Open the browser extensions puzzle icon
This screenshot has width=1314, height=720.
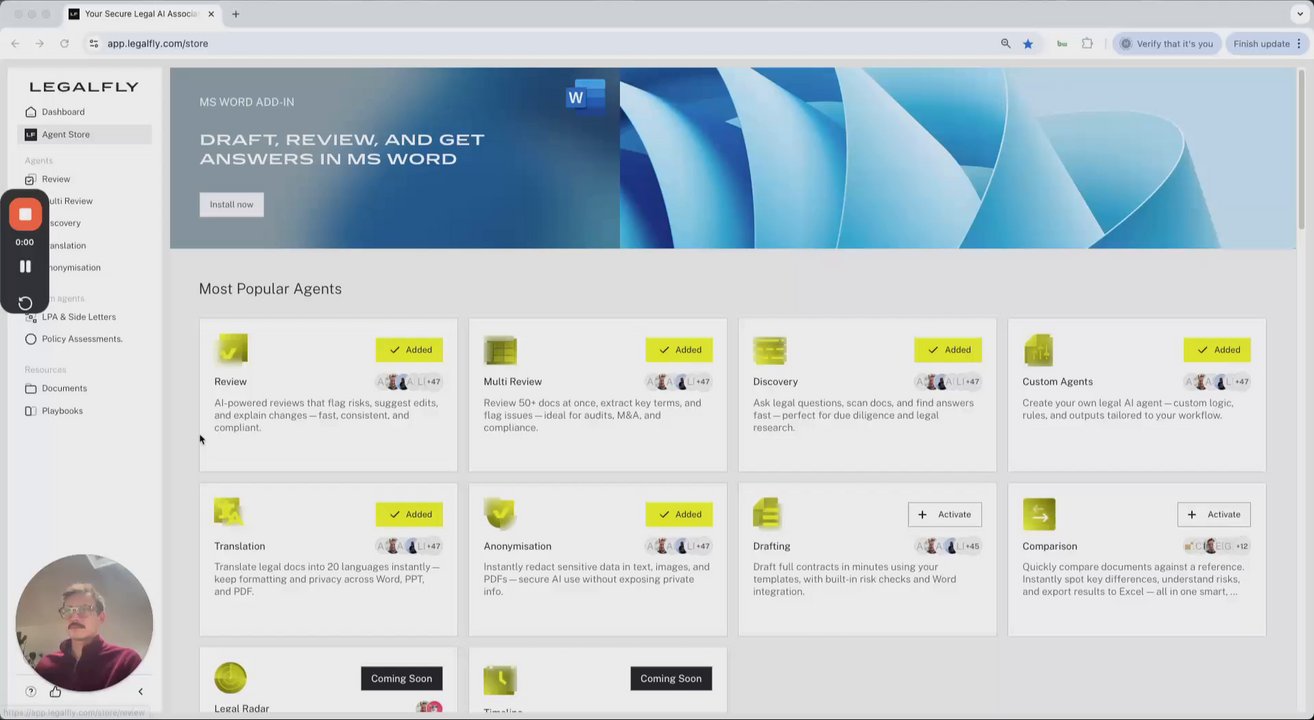(1087, 44)
